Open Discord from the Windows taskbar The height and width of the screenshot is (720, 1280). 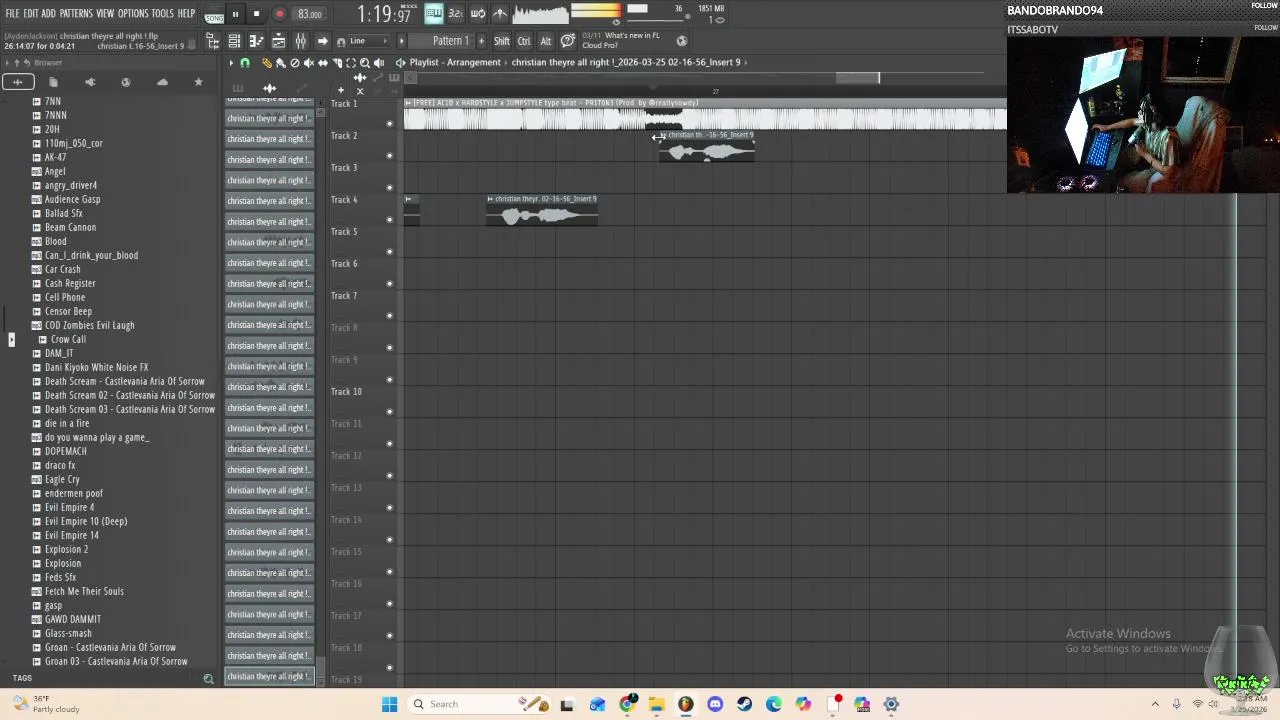tap(715, 704)
